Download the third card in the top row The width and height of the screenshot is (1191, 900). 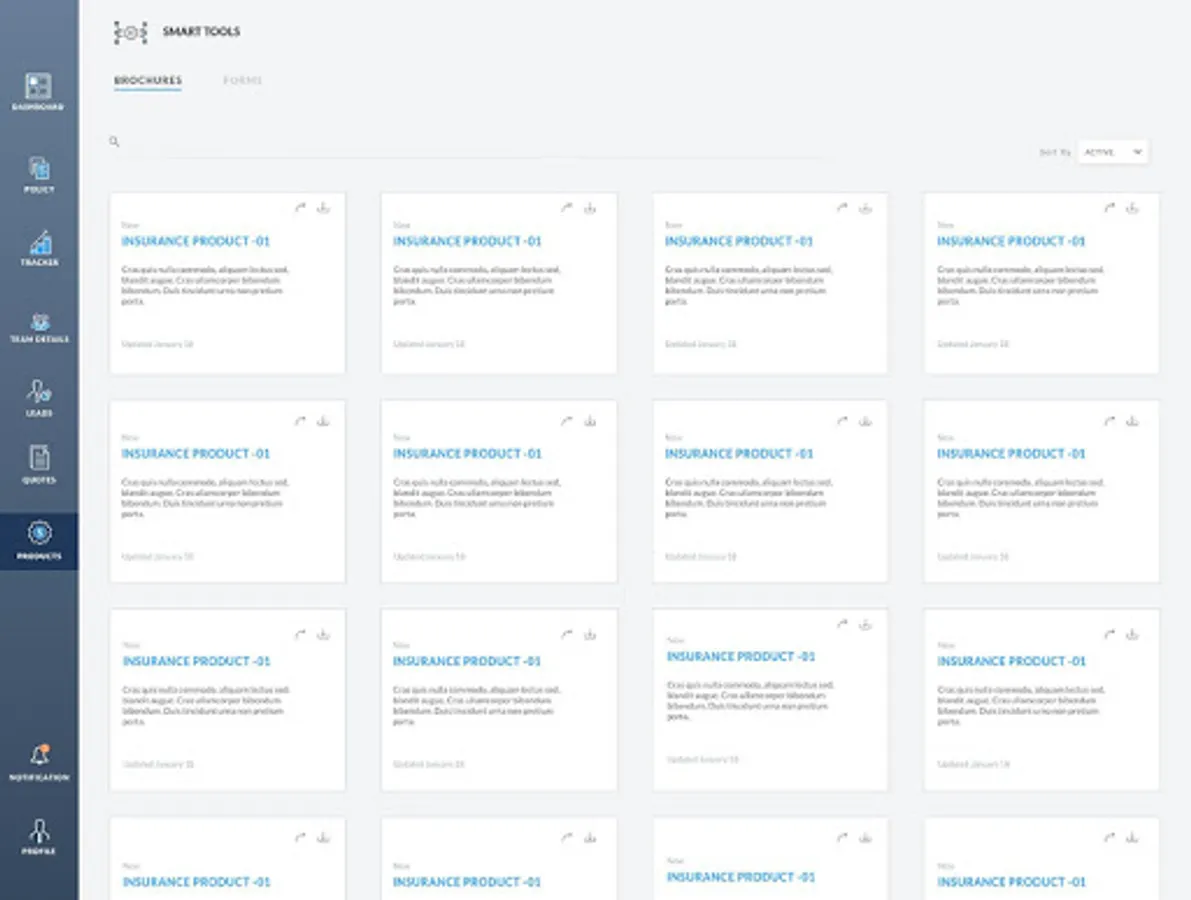(x=865, y=207)
